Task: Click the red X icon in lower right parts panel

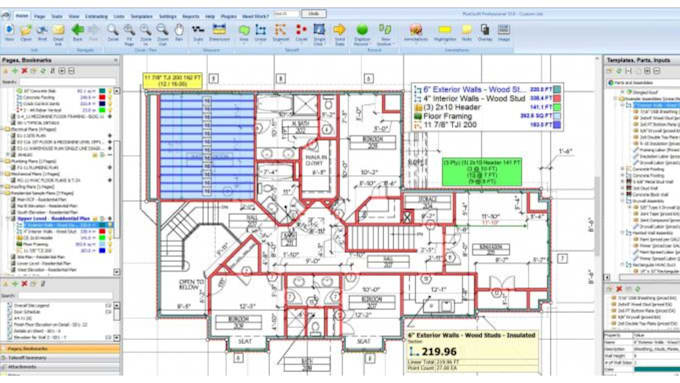Action: 619,289
